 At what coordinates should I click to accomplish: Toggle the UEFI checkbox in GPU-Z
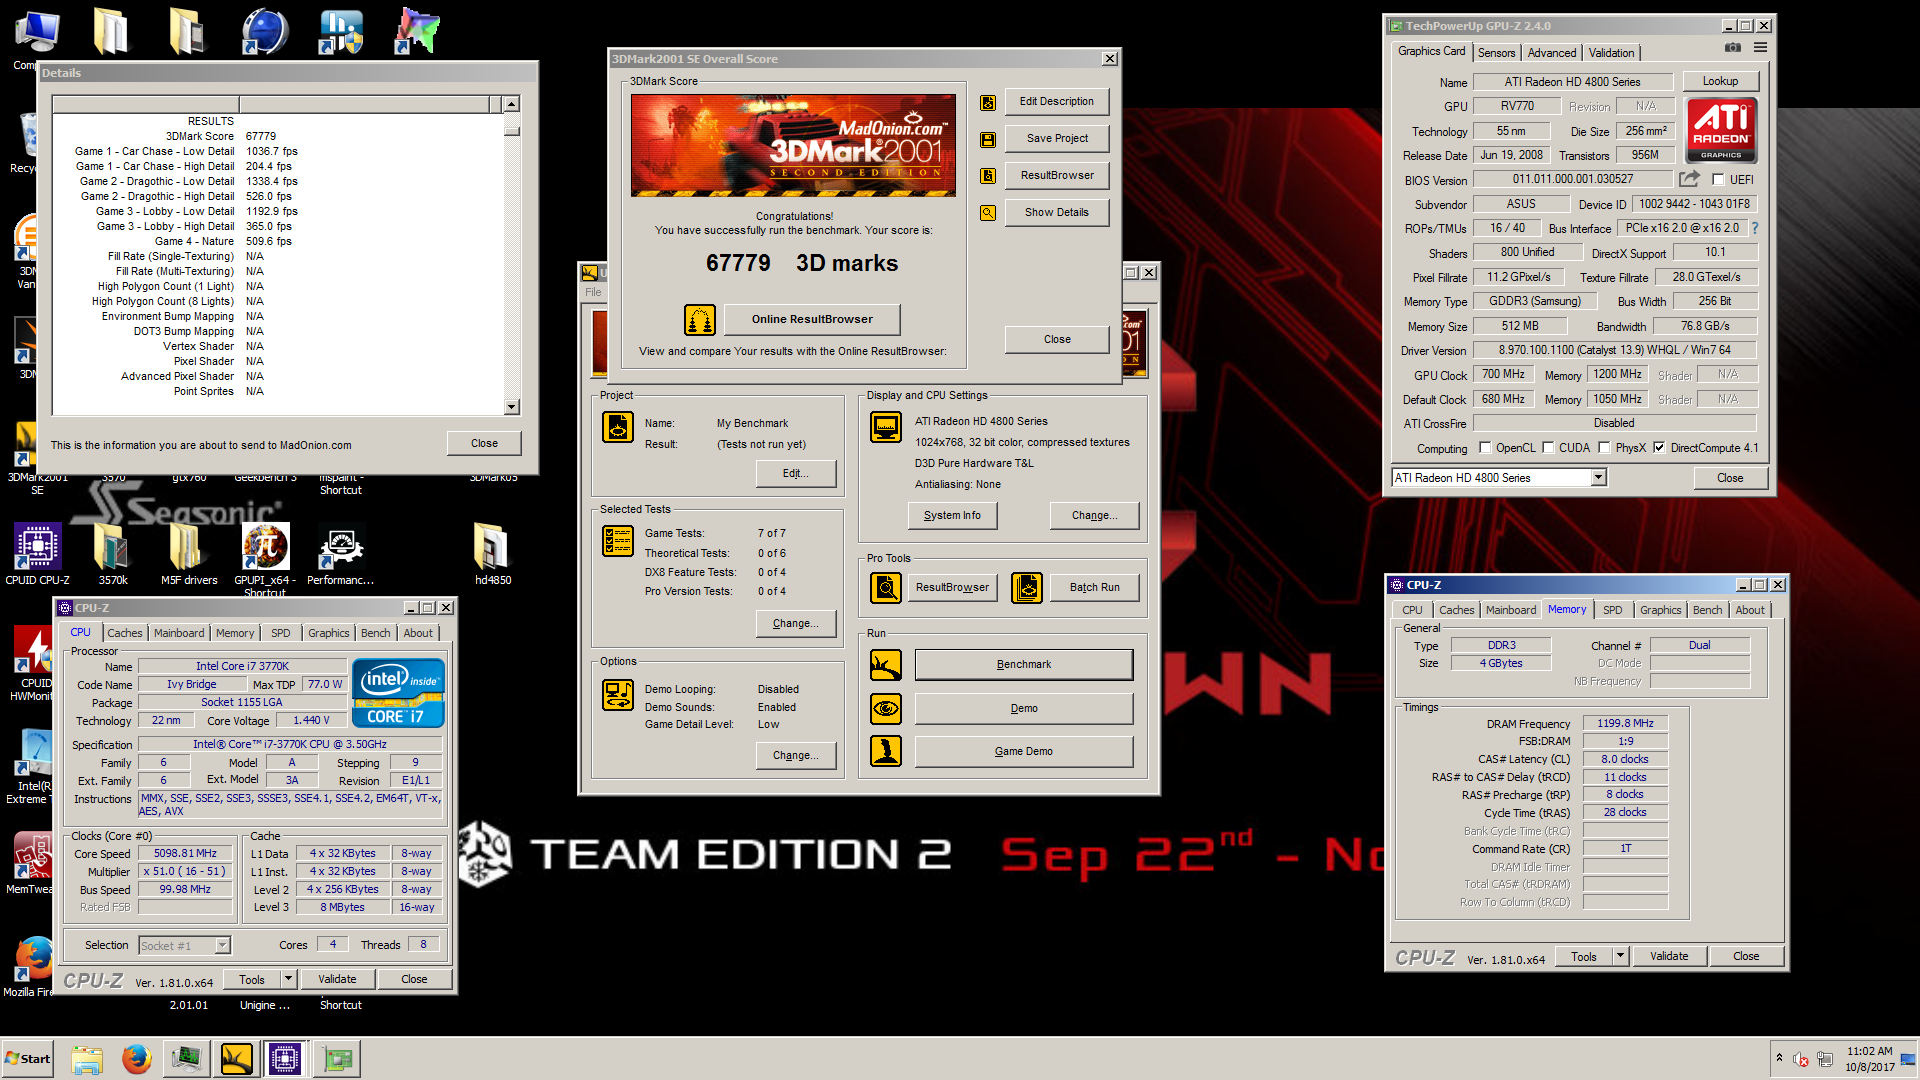tap(1718, 180)
